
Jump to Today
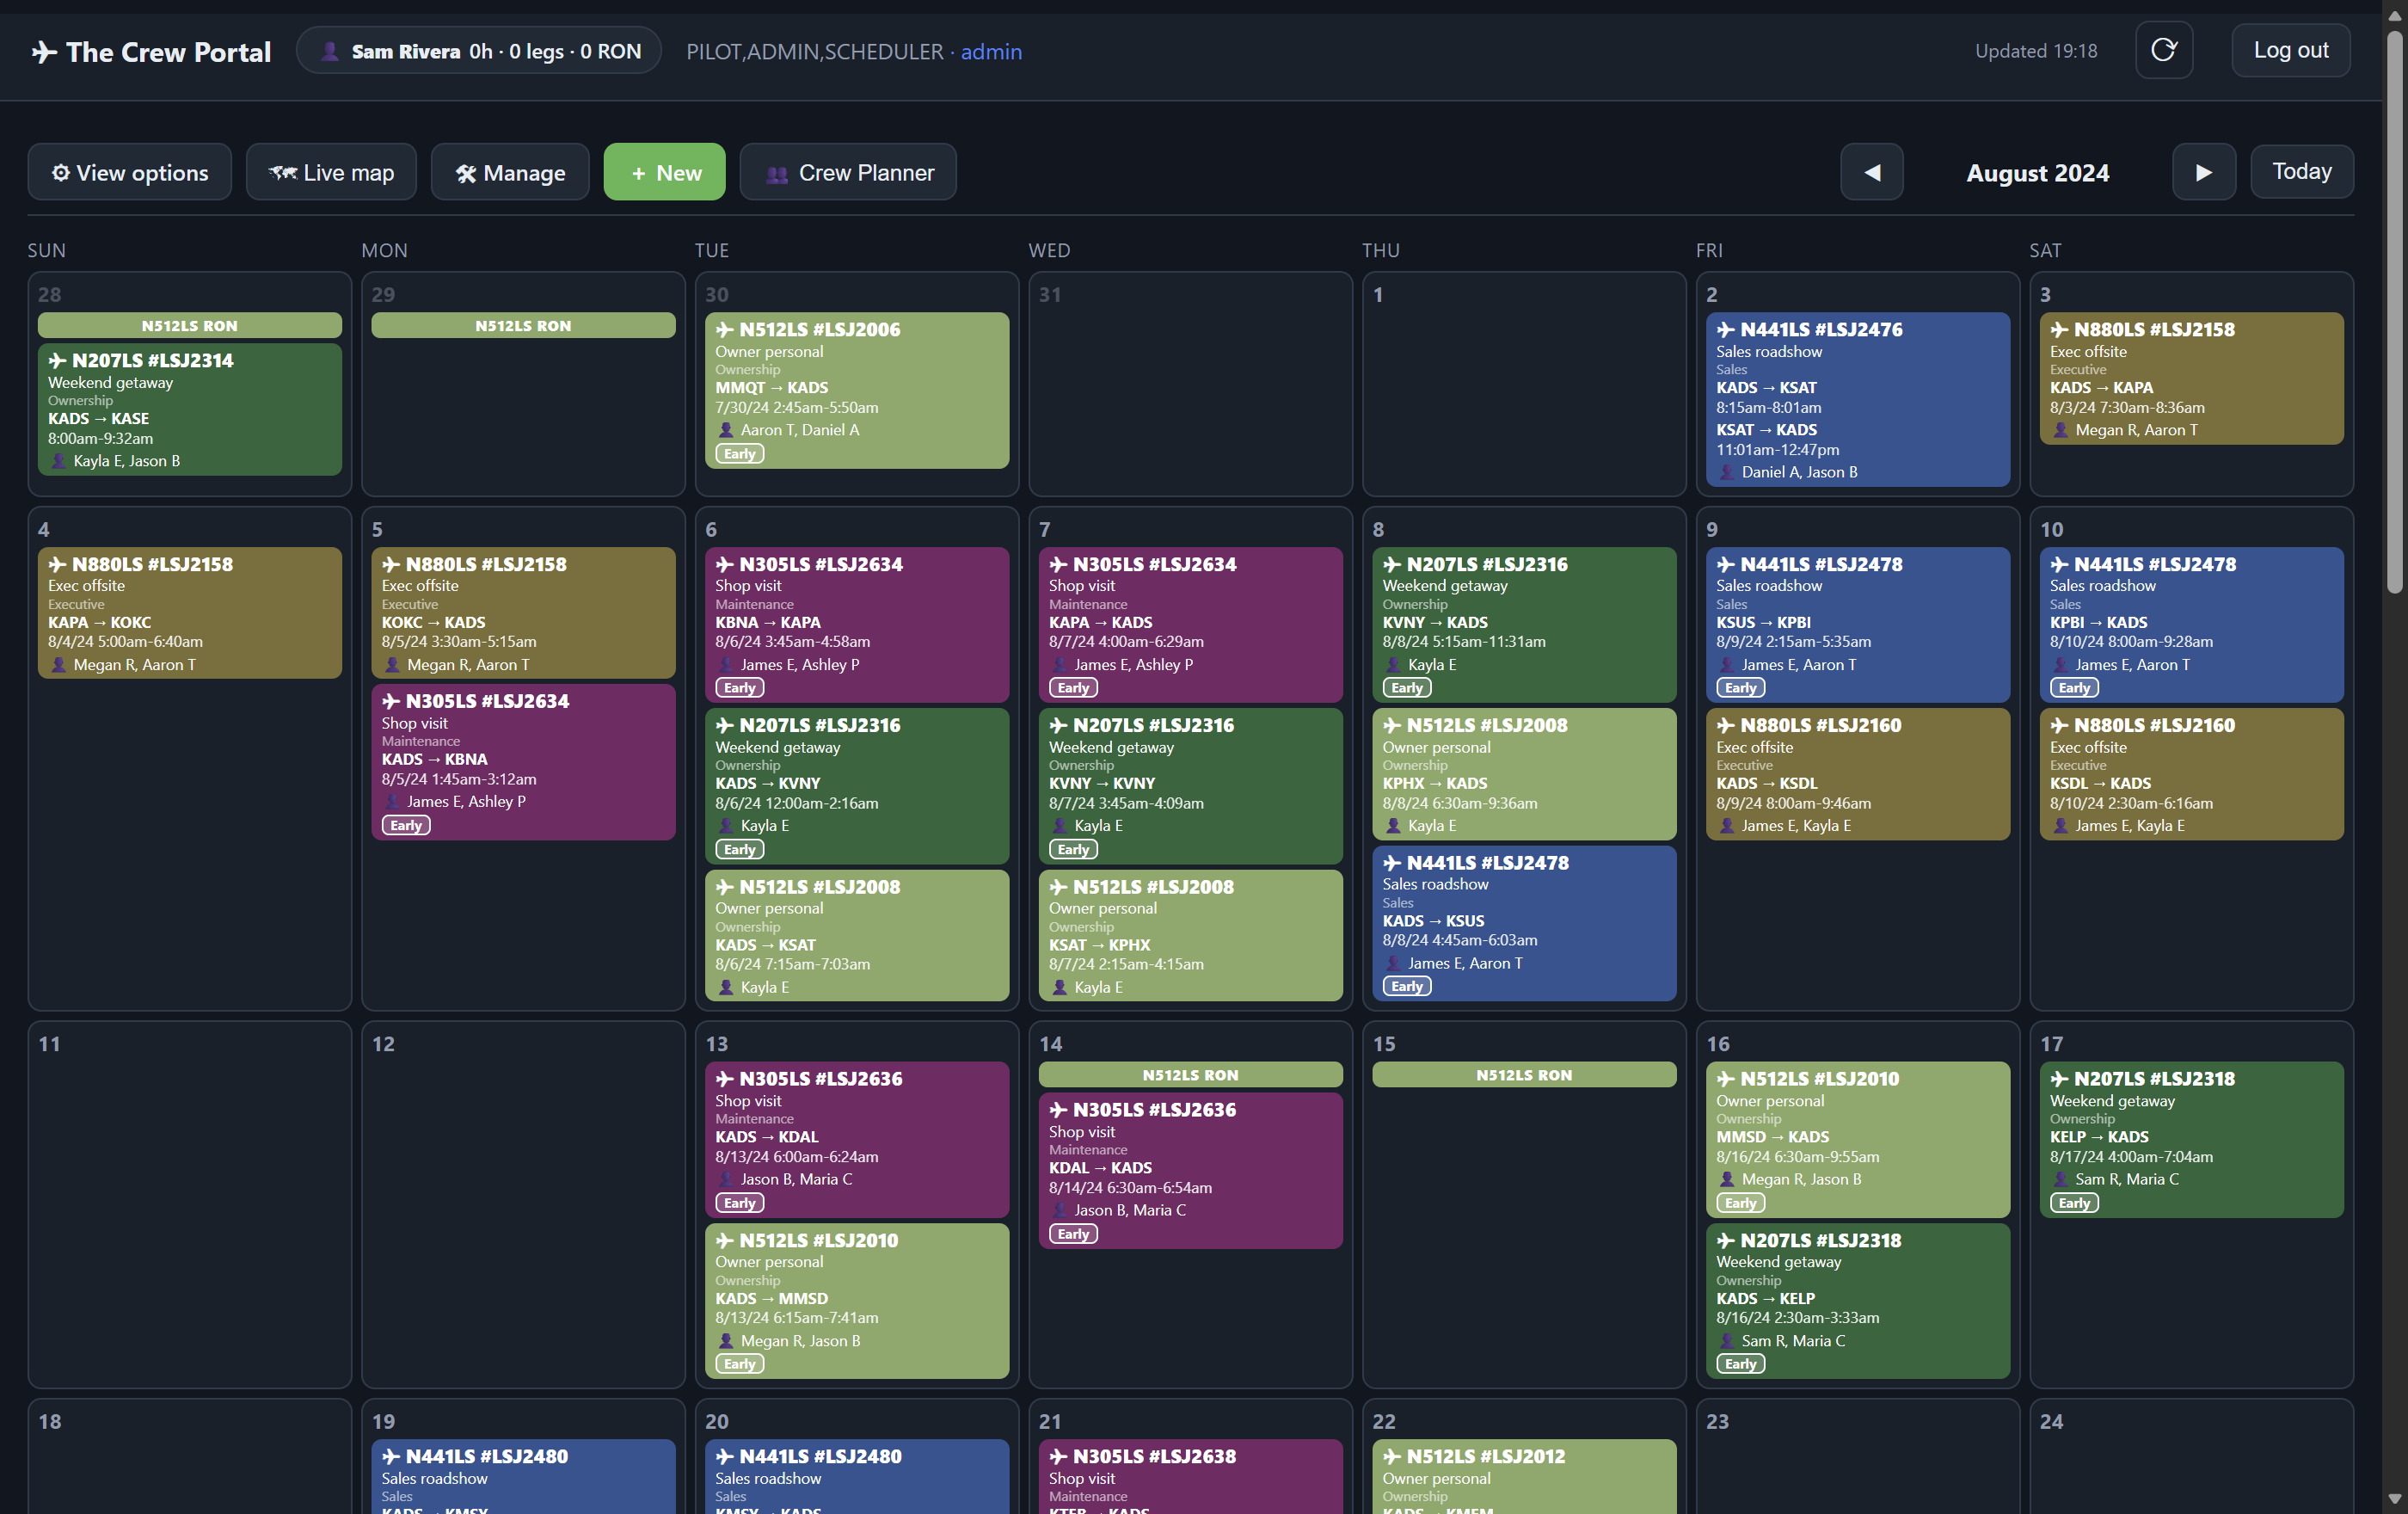click(2301, 172)
